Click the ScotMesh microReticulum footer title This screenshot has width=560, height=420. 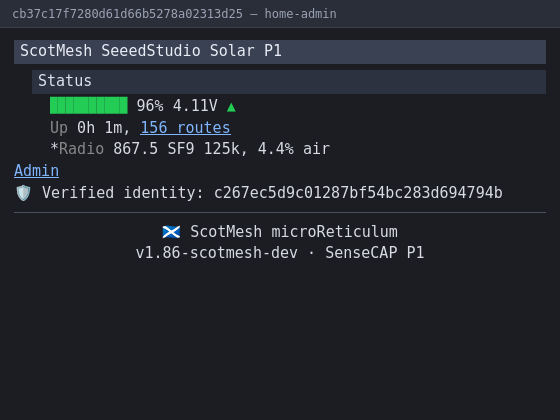(x=294, y=232)
